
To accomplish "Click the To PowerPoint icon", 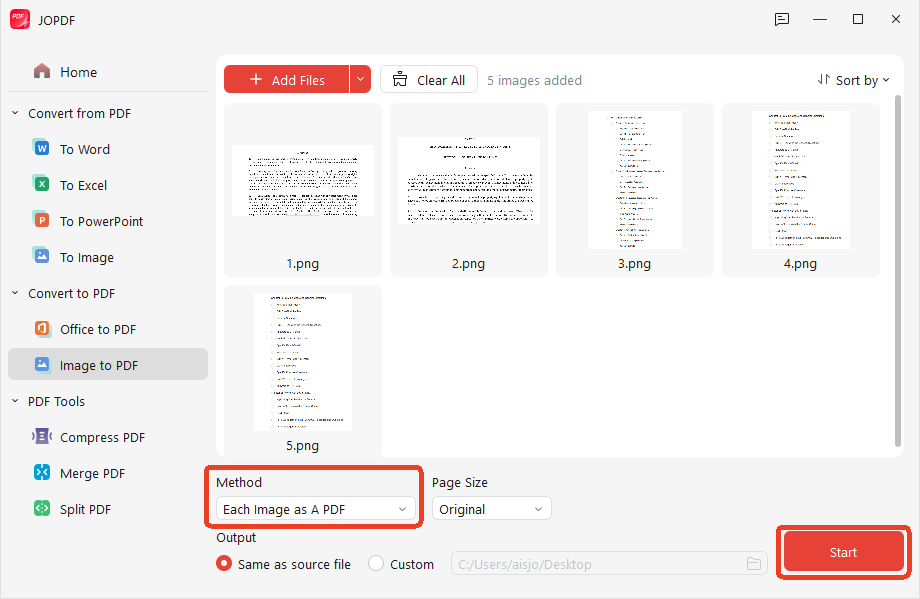I will coord(42,220).
